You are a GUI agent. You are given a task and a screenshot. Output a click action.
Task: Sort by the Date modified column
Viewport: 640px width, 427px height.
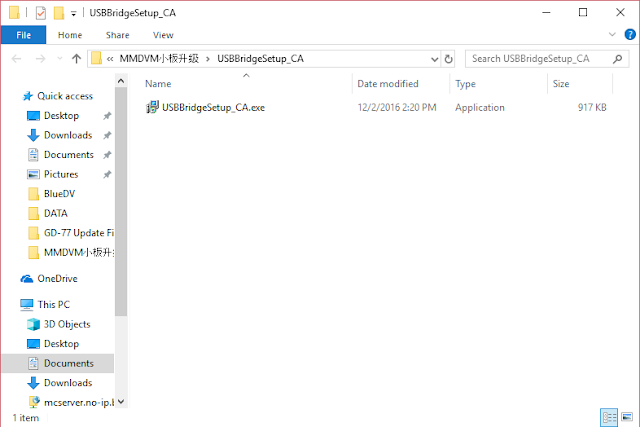click(x=388, y=84)
